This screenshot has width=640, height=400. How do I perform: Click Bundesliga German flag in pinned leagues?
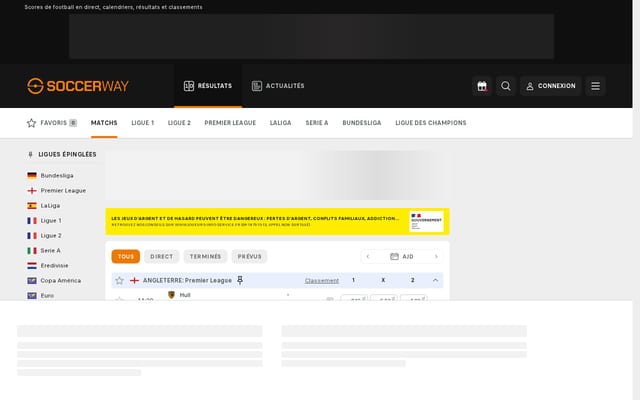32,176
